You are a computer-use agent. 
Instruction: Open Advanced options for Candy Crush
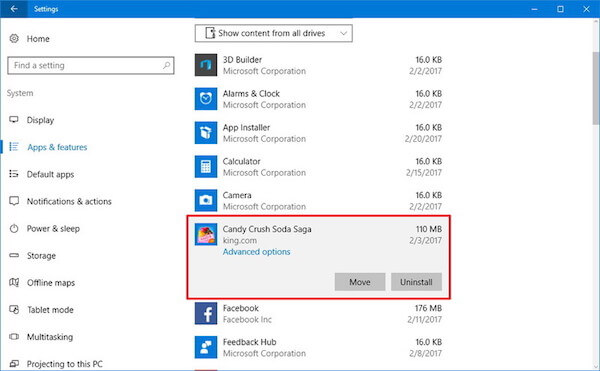coord(256,252)
